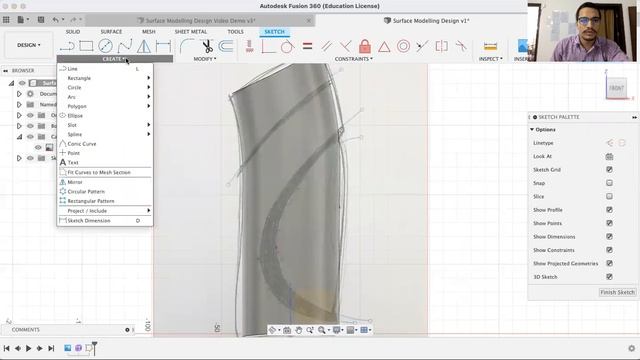Click the Save icon in the top bar
The width and height of the screenshot is (640, 360).
pos(41,19)
